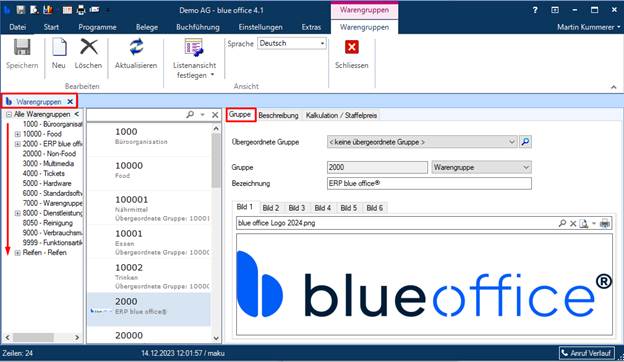Collapse the ribbon with the chevron
This screenshot has height=362, width=624.
click(x=613, y=87)
